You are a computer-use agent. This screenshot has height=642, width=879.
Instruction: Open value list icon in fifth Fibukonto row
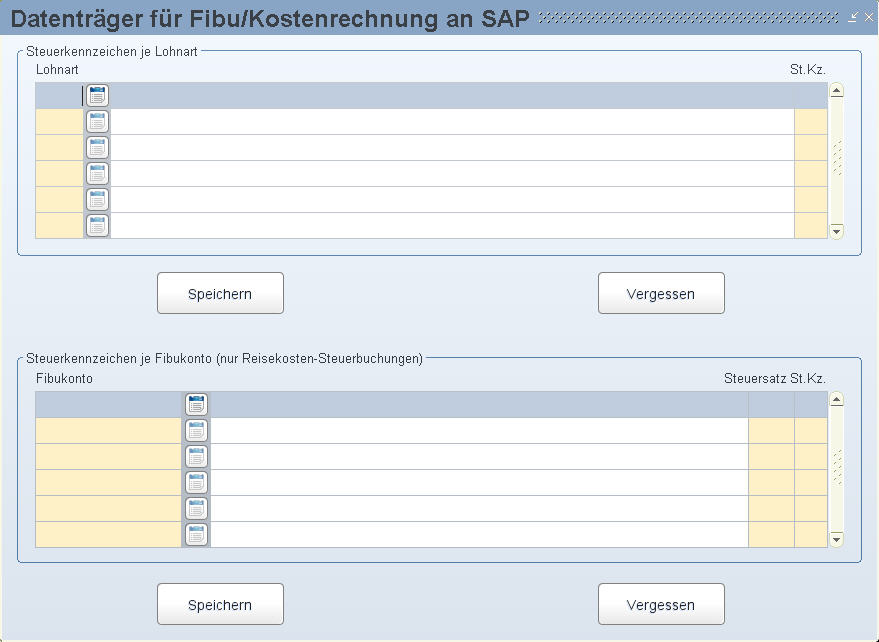[x=196, y=509]
